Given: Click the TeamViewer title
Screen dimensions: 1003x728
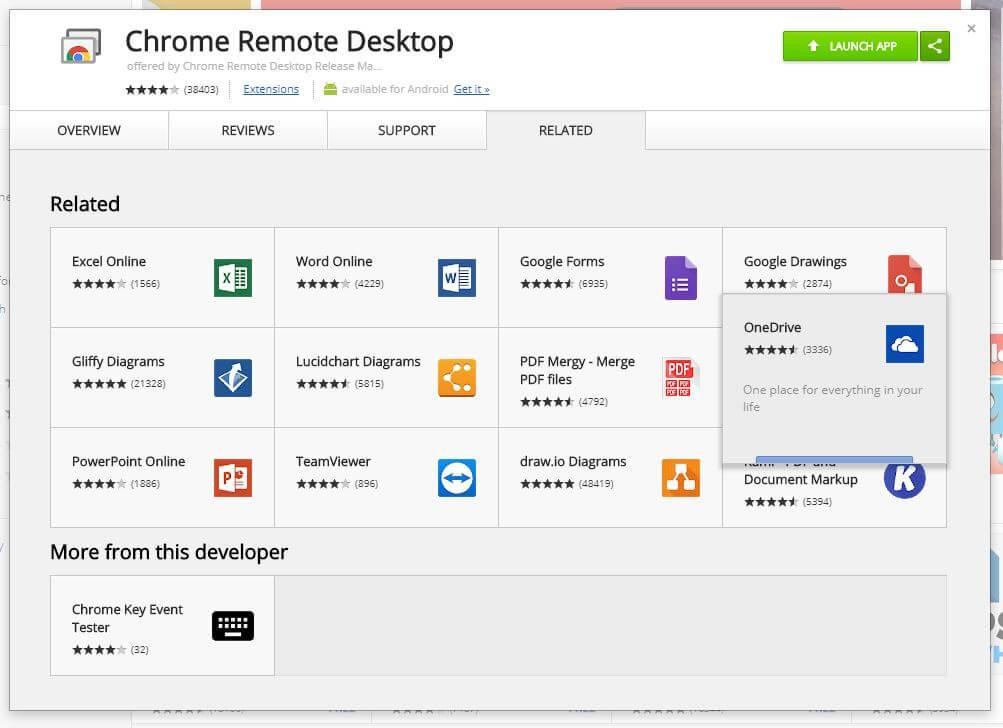Looking at the screenshot, I should [x=333, y=461].
